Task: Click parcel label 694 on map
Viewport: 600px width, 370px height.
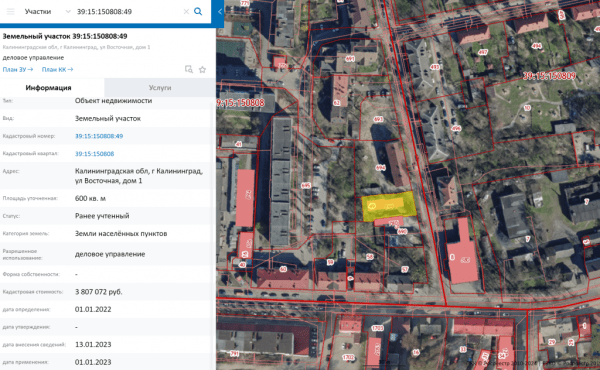Action: click(x=380, y=168)
